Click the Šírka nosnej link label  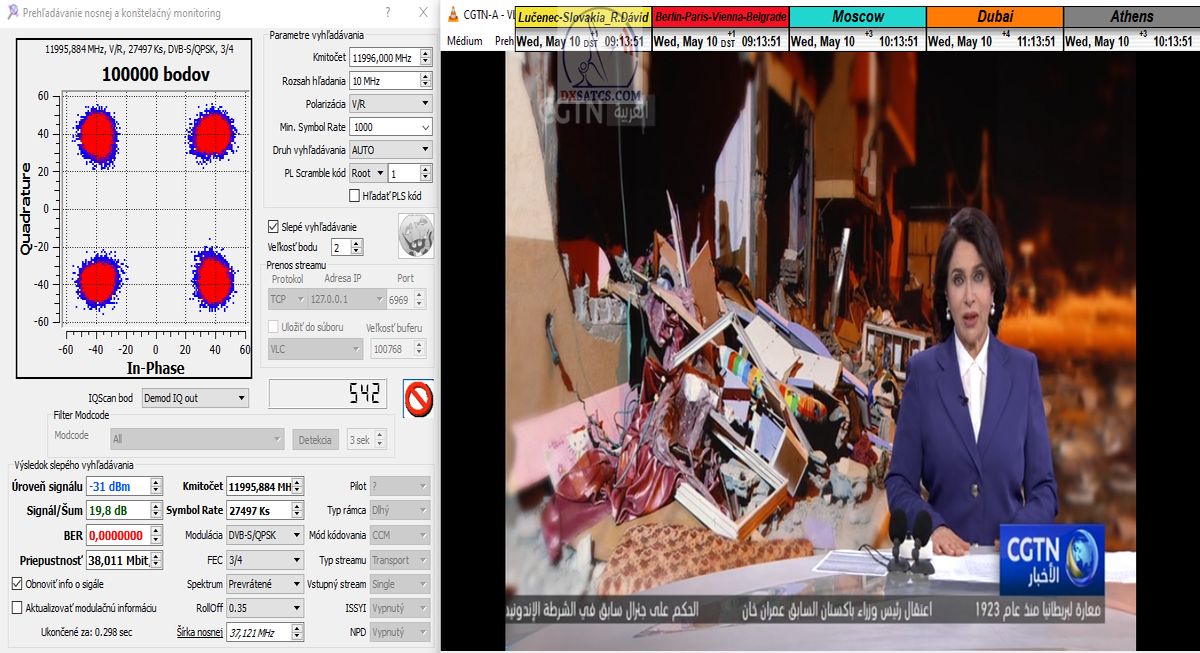(x=199, y=632)
